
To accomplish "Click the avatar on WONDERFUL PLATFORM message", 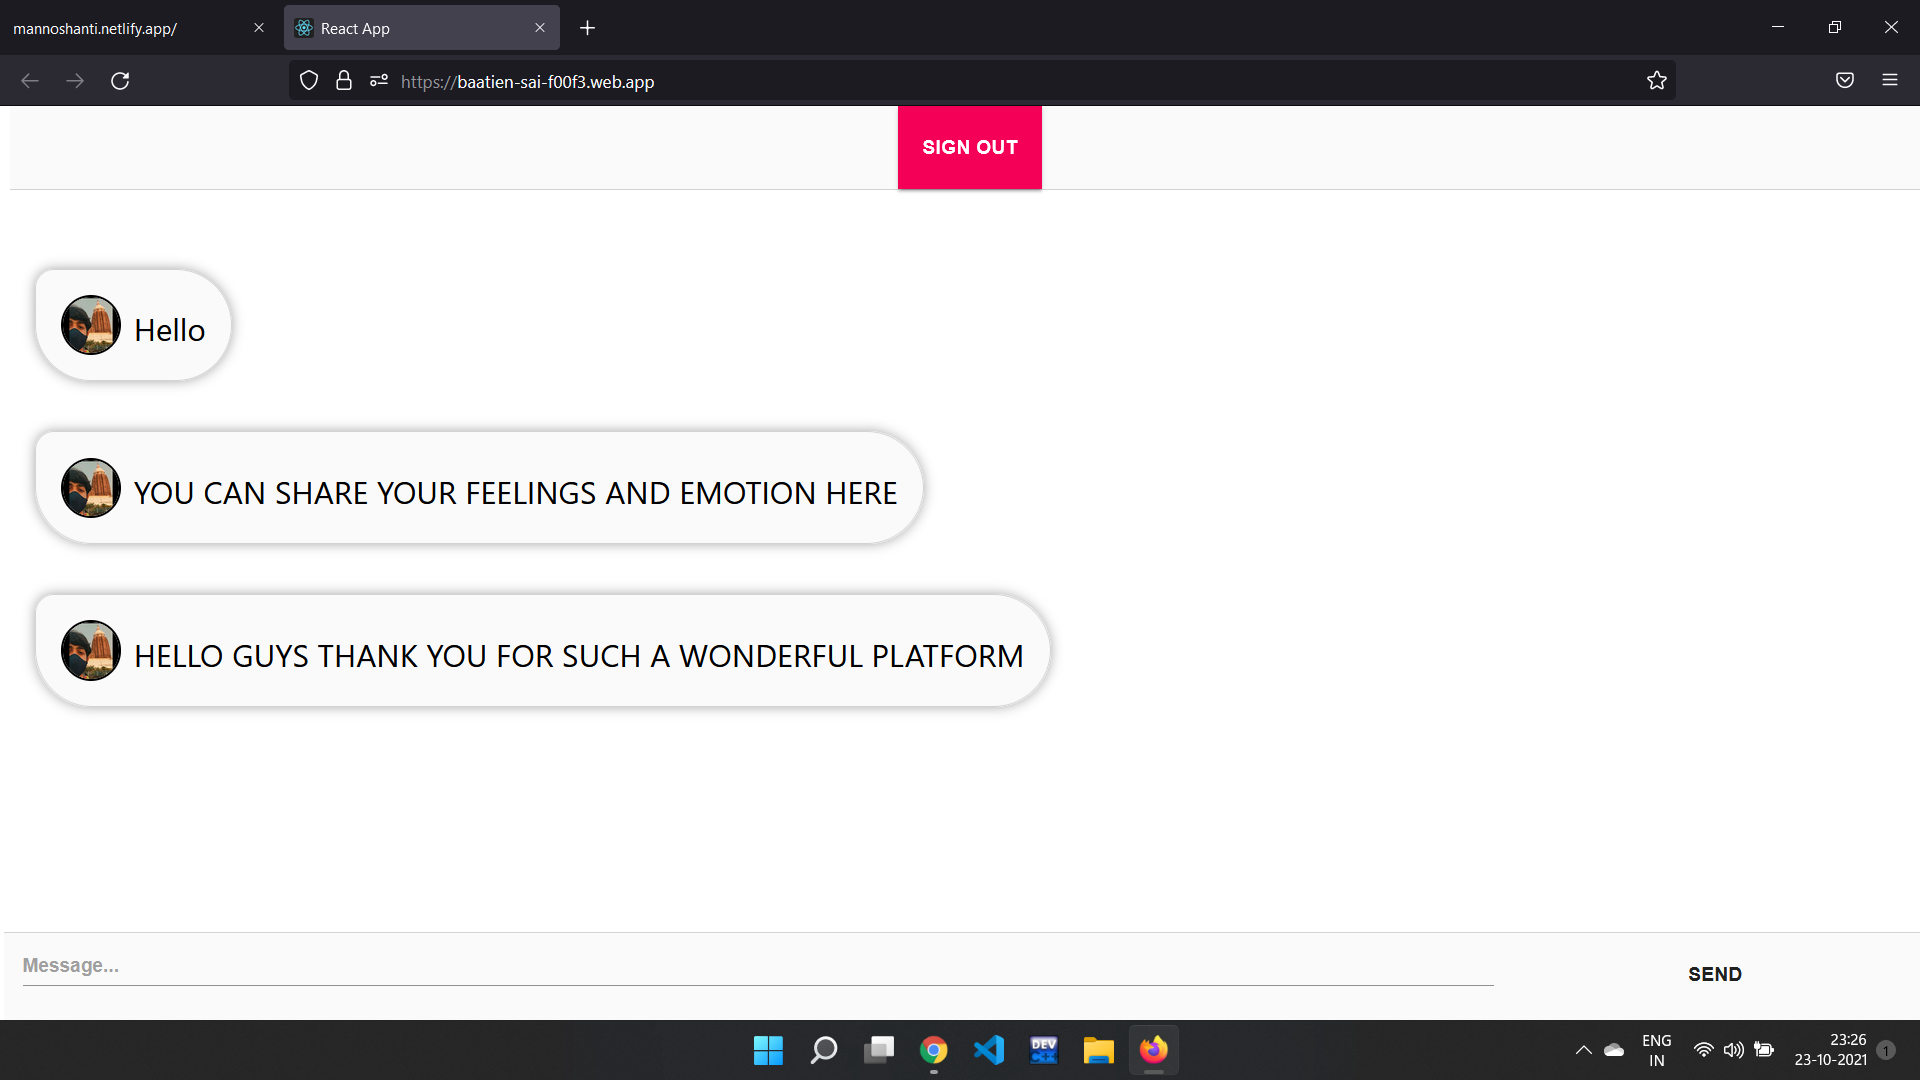I will [91, 650].
